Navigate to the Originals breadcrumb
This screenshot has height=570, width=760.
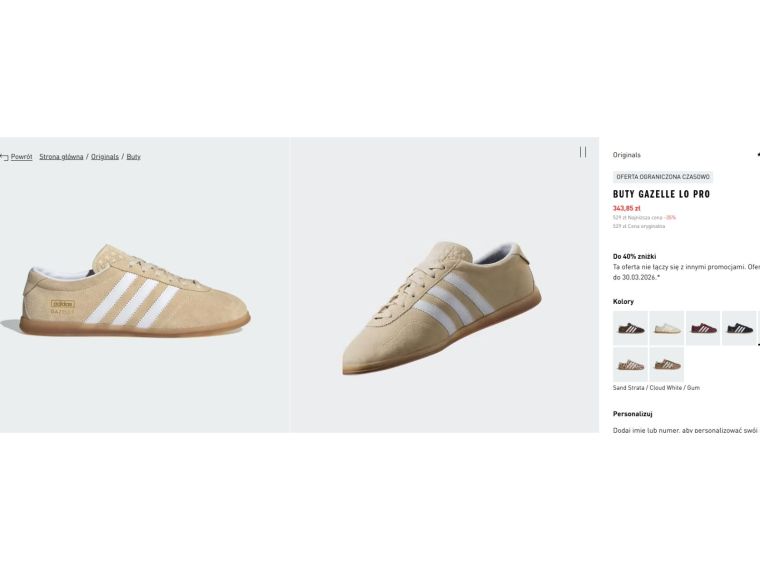tap(105, 157)
